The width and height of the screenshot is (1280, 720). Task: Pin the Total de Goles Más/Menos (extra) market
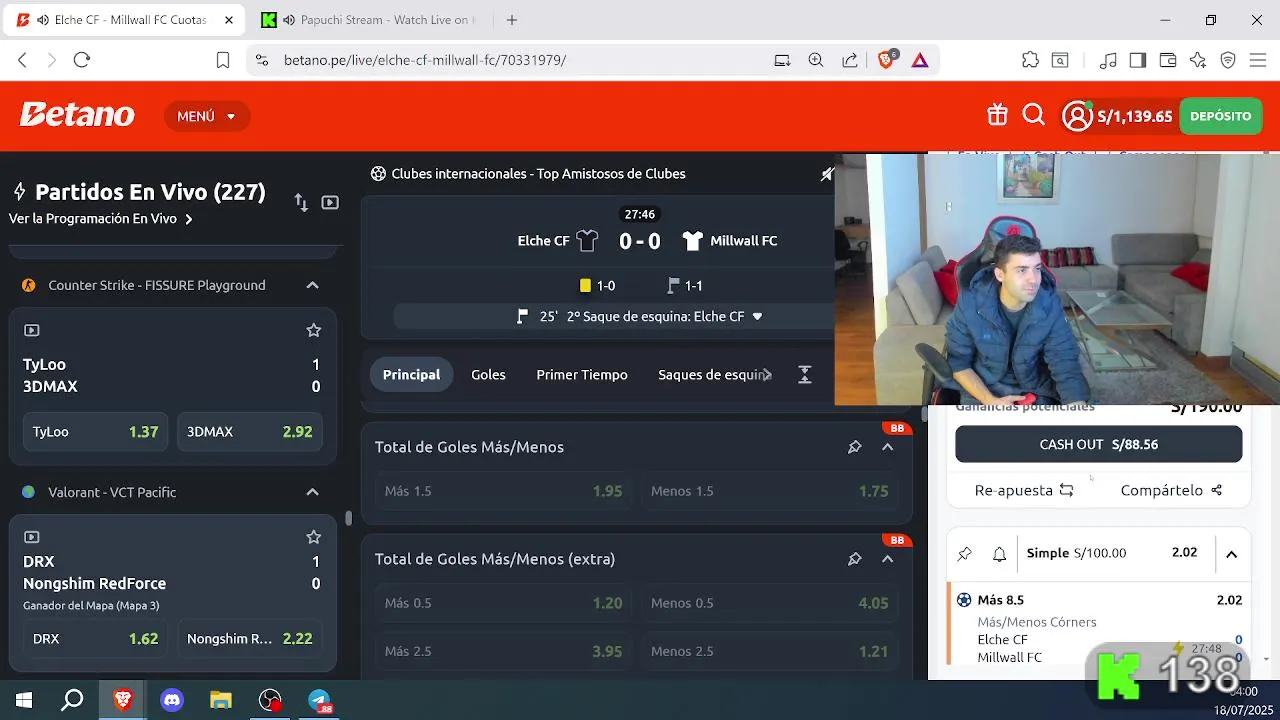854,559
